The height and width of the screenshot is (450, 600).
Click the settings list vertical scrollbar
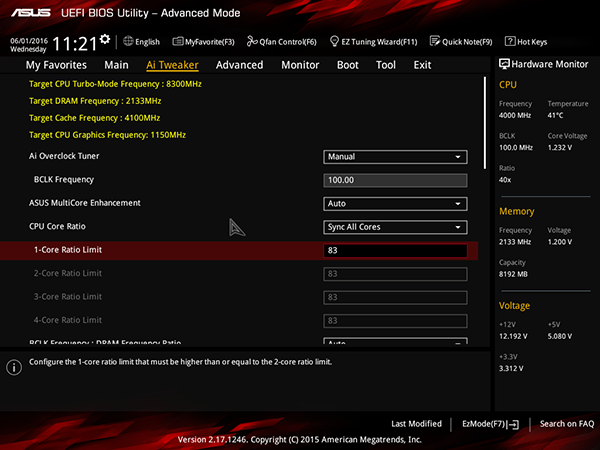tap(485, 123)
